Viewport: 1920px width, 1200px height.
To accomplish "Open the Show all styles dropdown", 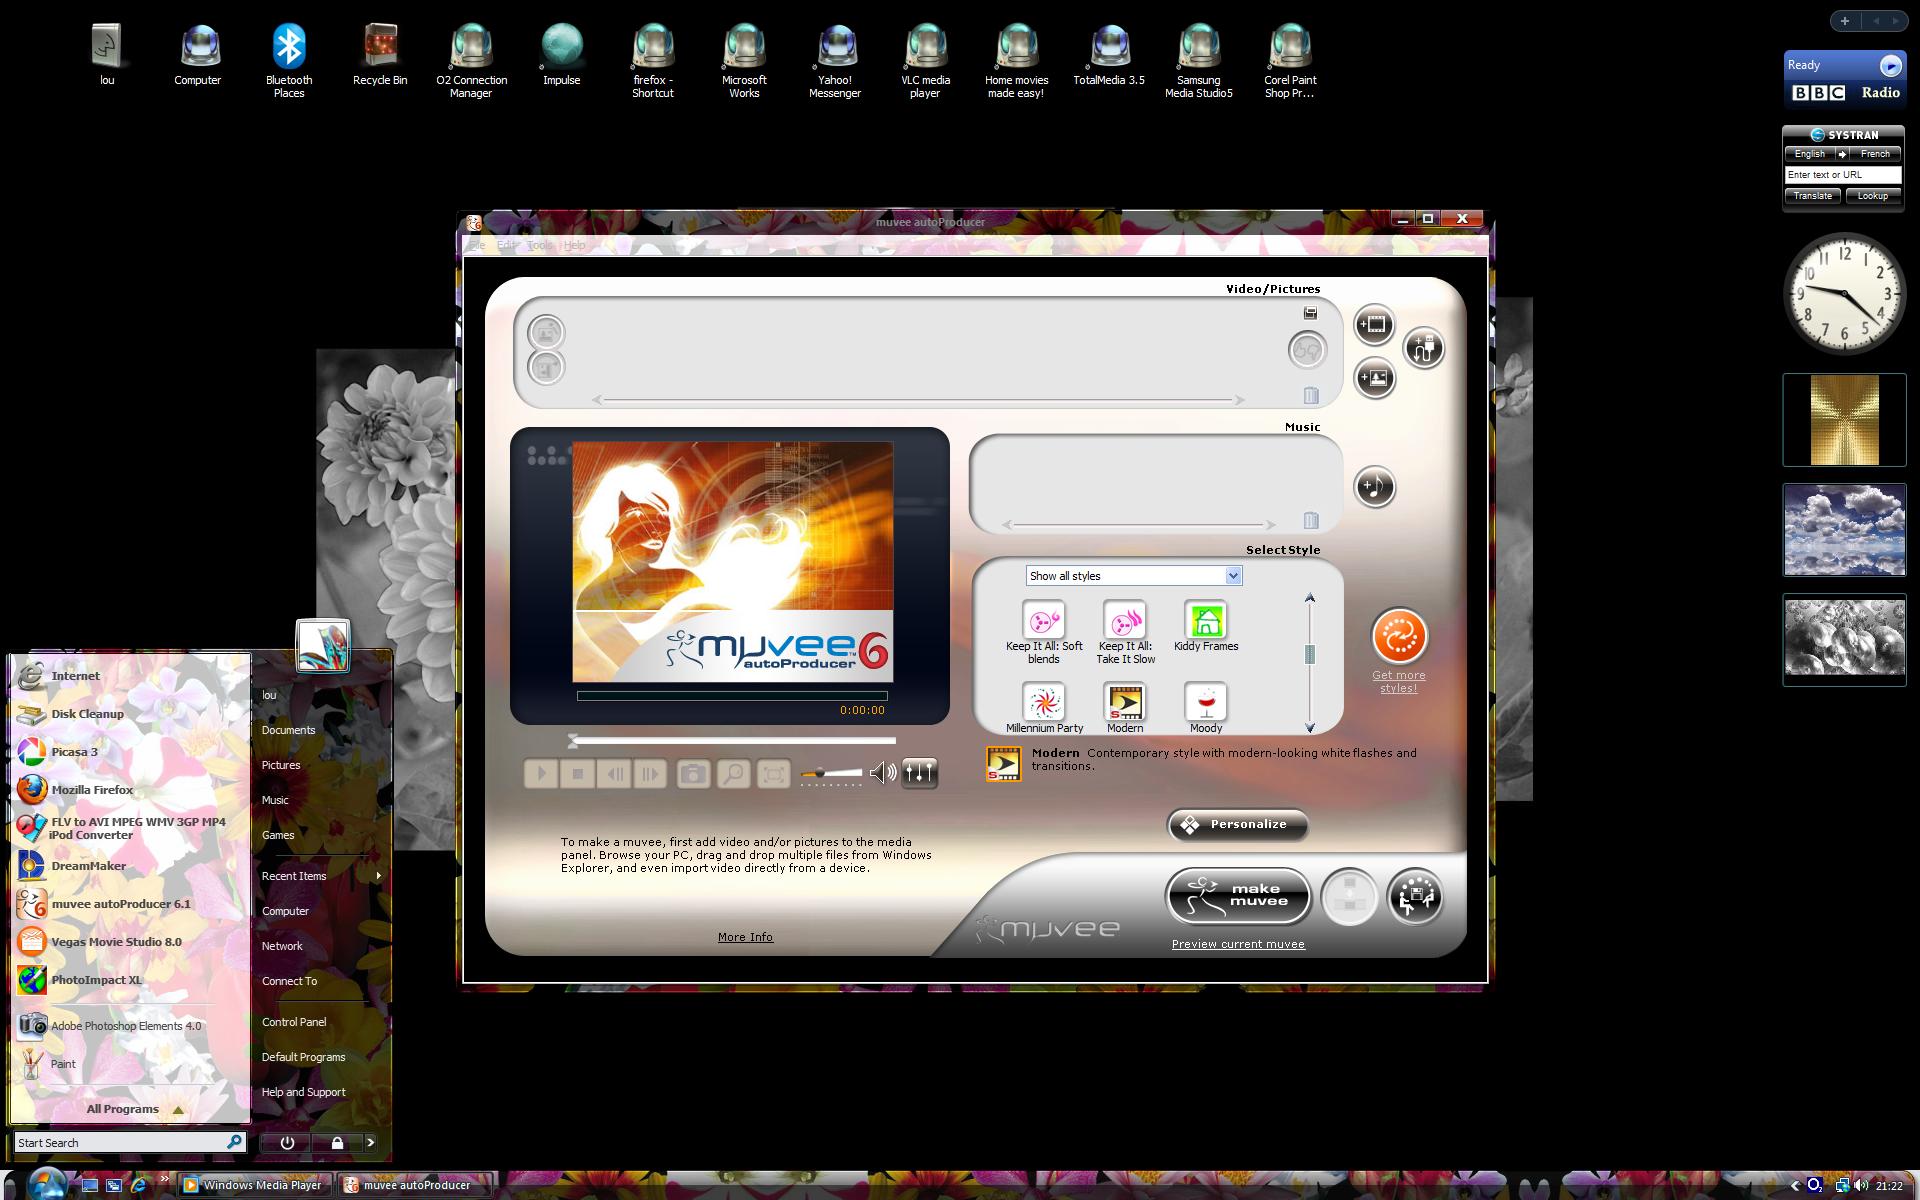I will tap(1134, 576).
